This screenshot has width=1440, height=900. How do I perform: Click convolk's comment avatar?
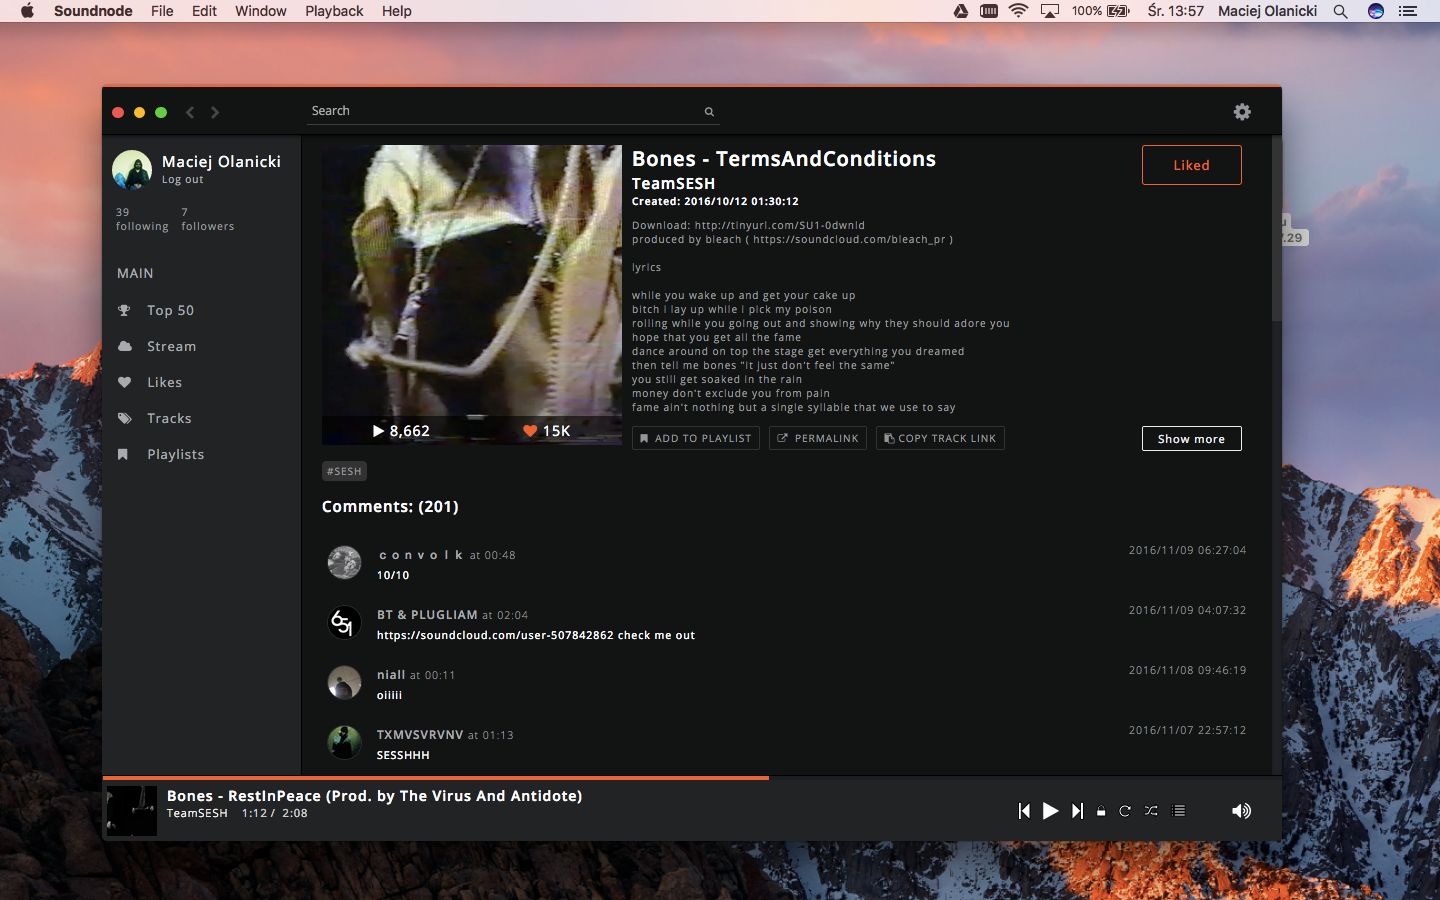tap(344, 562)
